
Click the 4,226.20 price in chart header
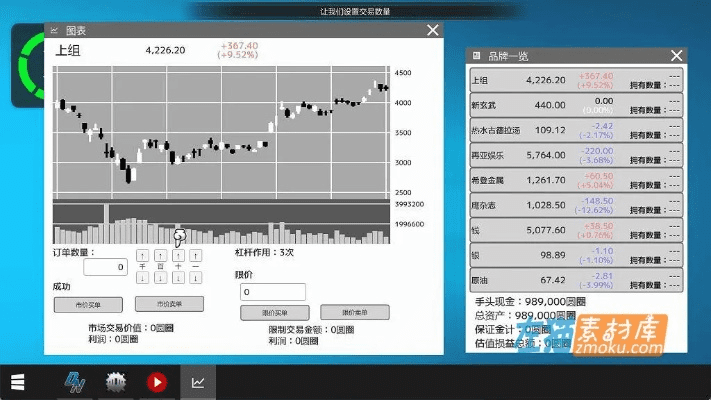(x=165, y=50)
